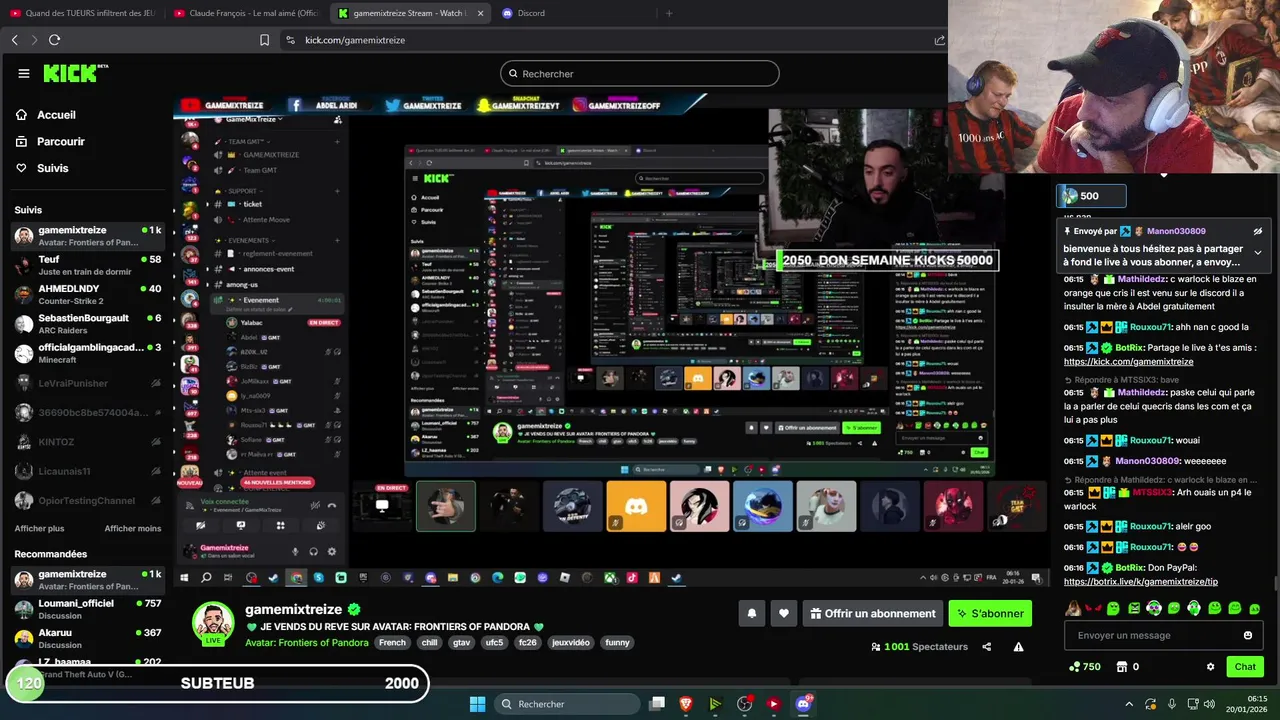The image size is (1280, 720).
Task: Open the kick.com/gamemixtreize link in chat
Action: [x=1128, y=361]
